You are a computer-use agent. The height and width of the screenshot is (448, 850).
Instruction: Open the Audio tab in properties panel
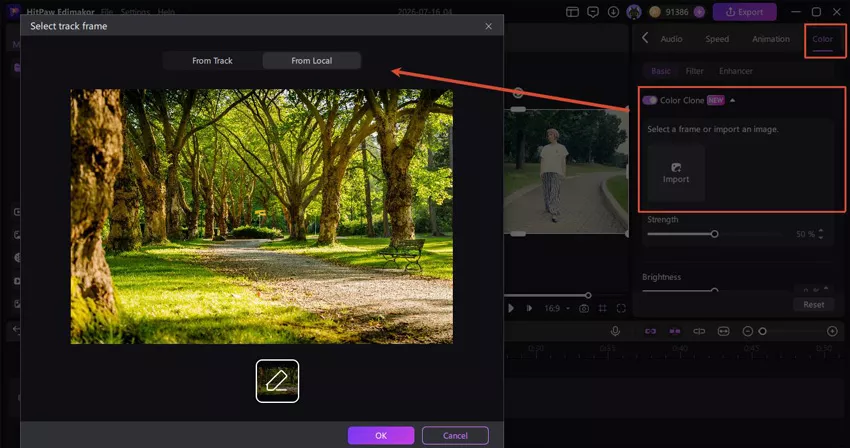tap(671, 39)
